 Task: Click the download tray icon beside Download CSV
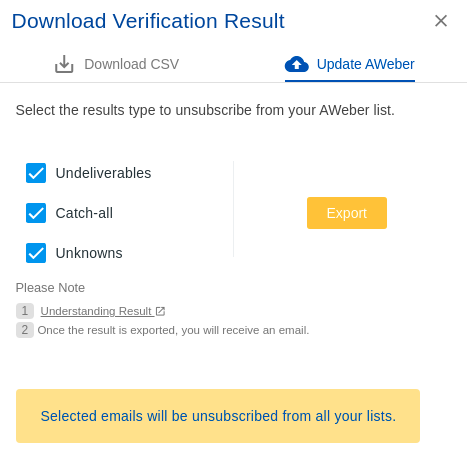[x=64, y=64]
